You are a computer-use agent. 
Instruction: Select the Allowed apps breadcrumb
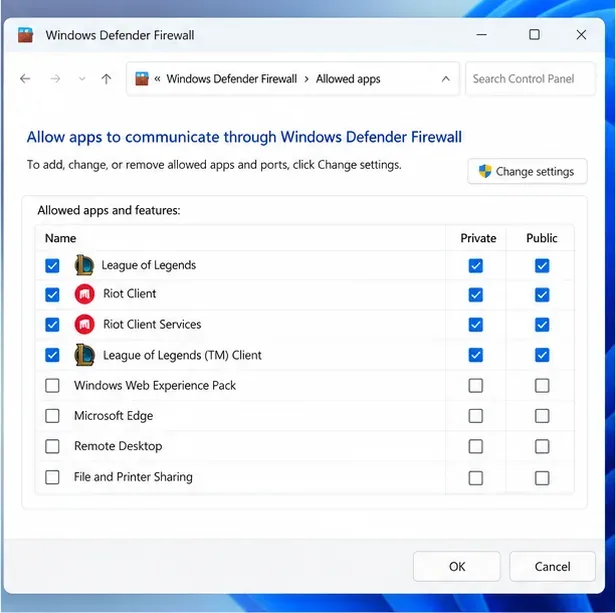[348, 79]
